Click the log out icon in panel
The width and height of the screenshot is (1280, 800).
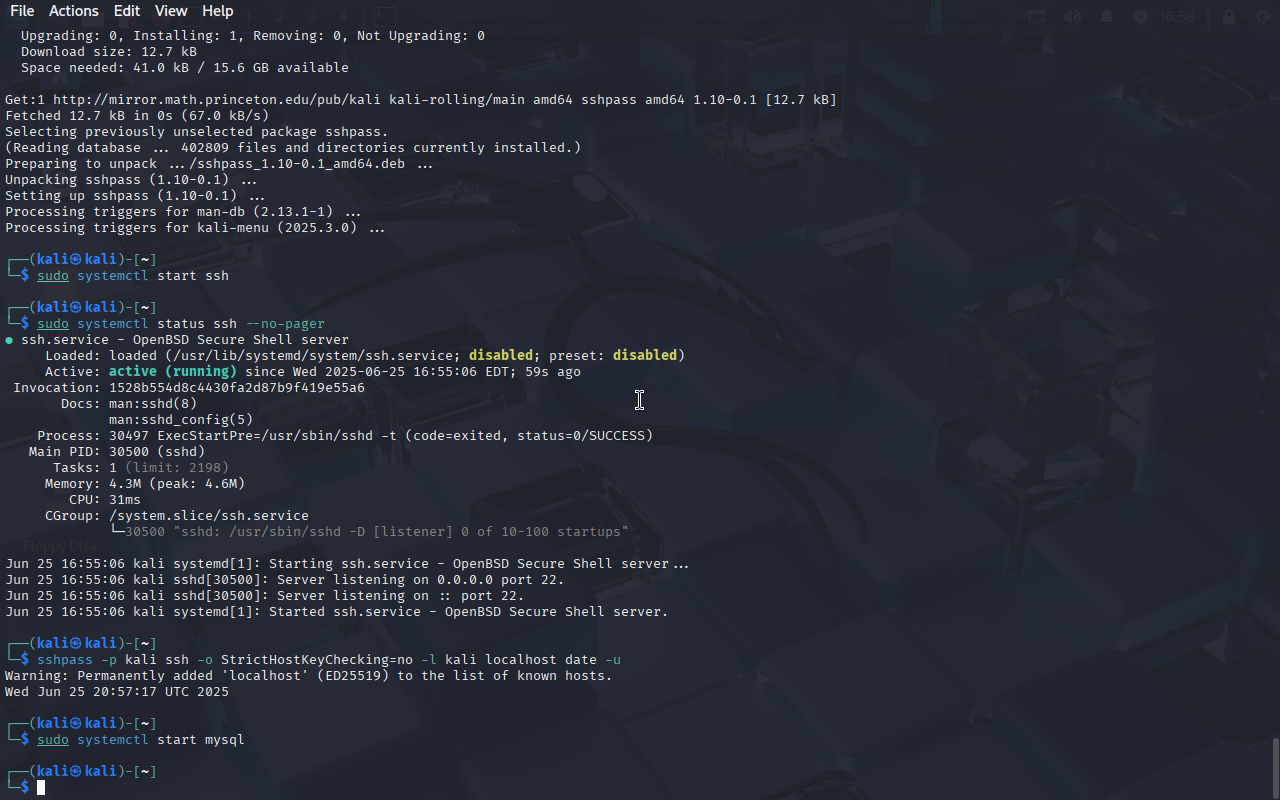(1262, 17)
